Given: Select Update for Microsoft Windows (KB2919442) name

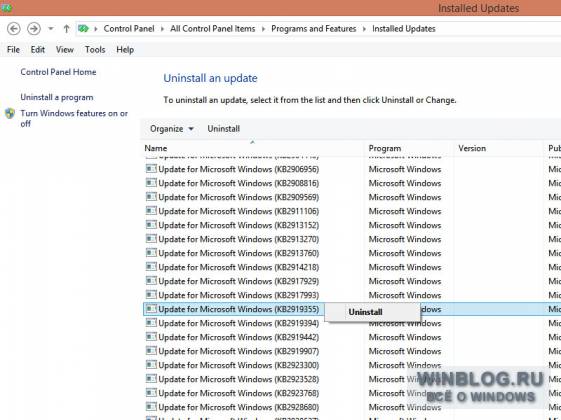Looking at the screenshot, I should tap(239, 337).
